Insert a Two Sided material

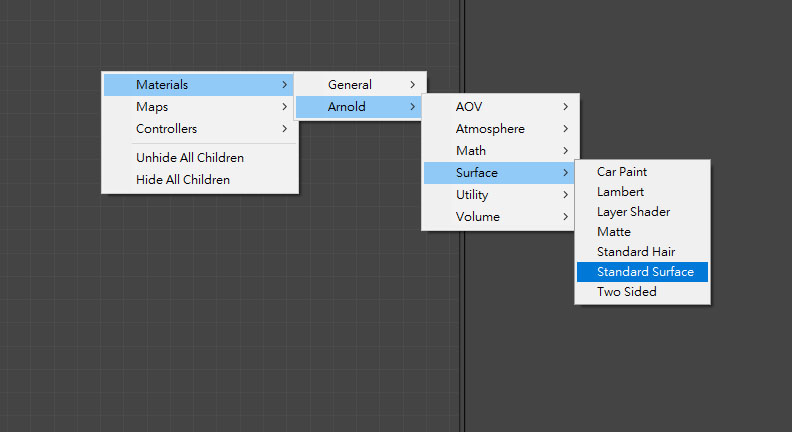627,292
